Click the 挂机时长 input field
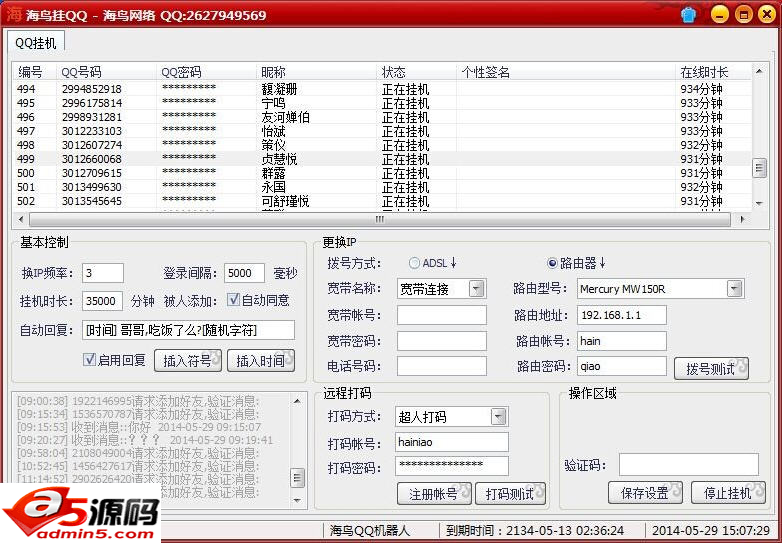This screenshot has width=782, height=543. point(103,301)
